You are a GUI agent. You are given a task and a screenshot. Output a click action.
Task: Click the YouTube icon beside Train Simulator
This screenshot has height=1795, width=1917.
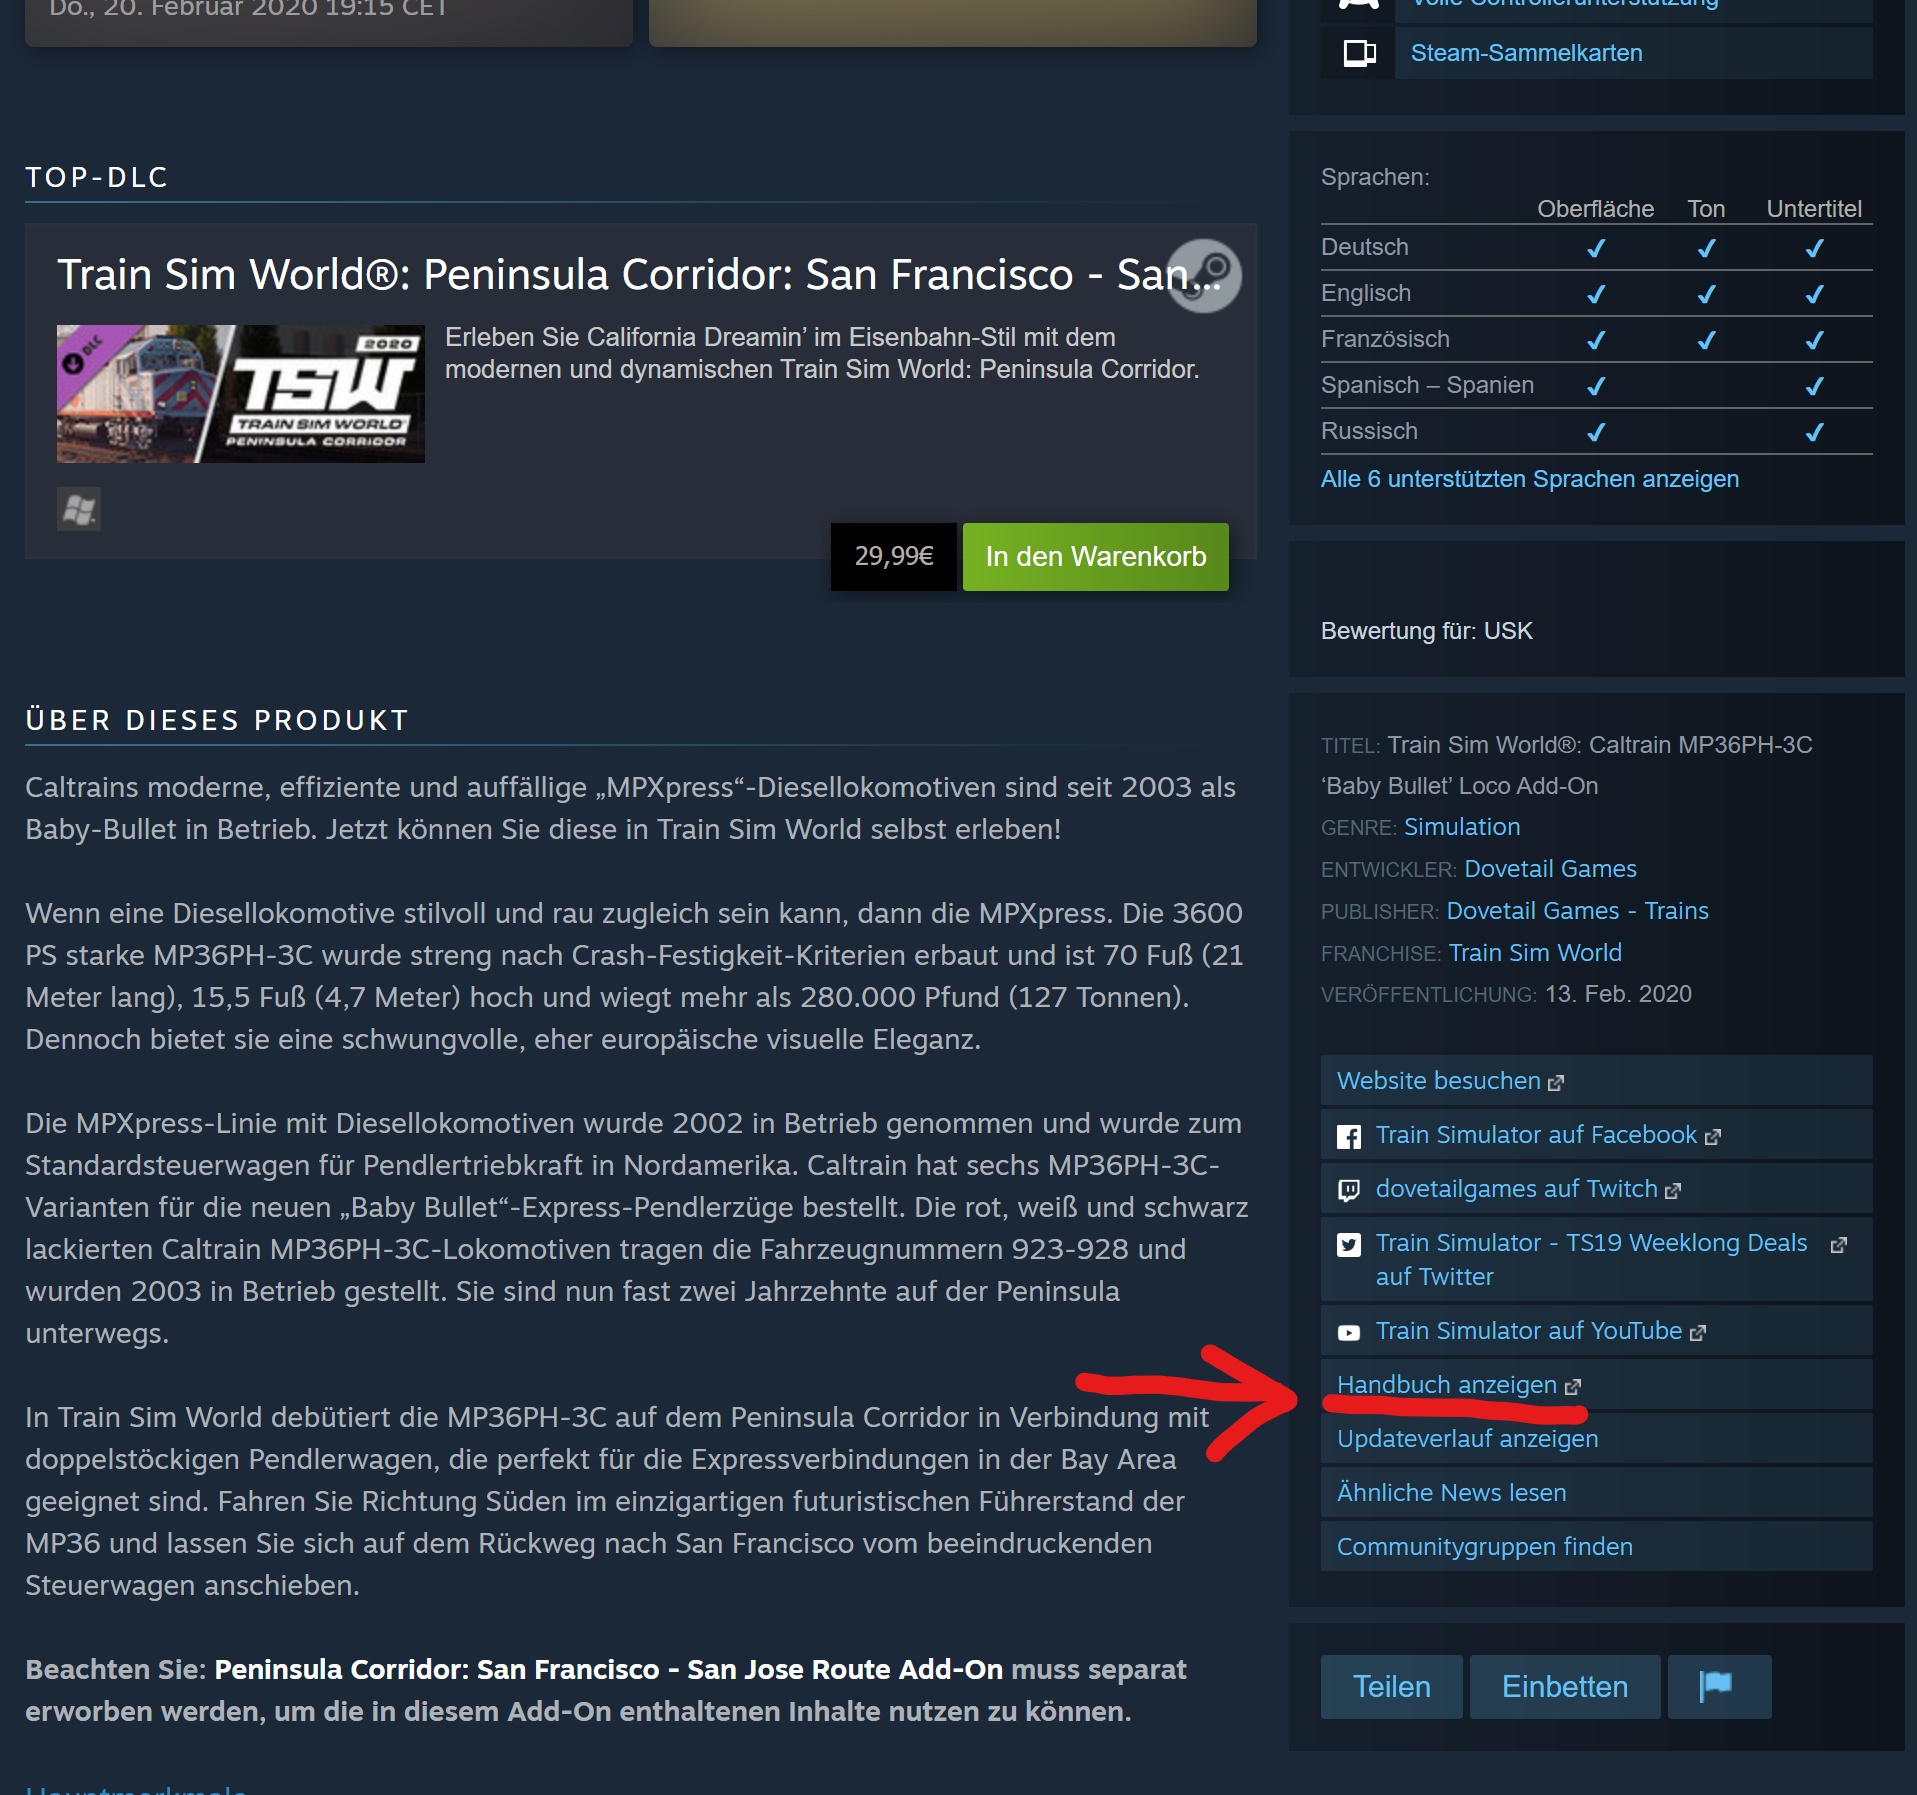(1349, 1332)
